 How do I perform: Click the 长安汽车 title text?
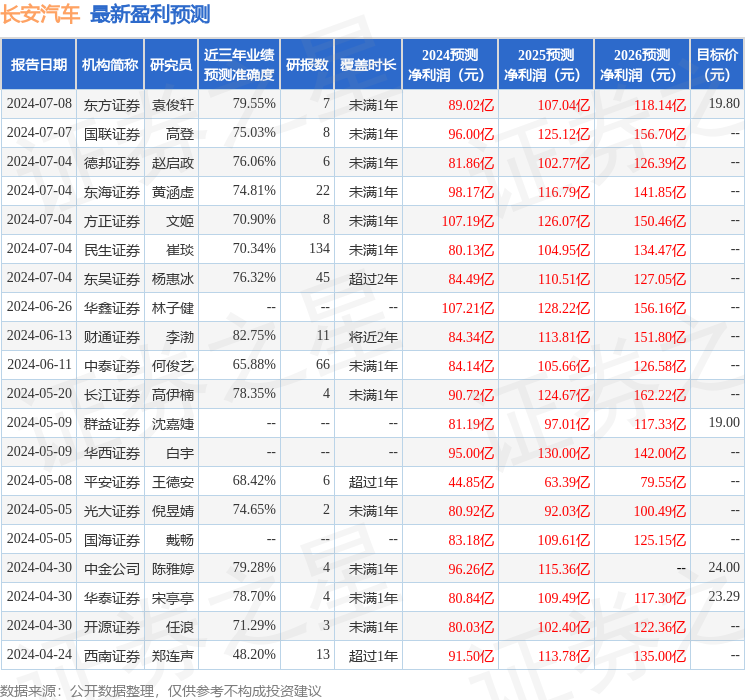click(x=40, y=14)
